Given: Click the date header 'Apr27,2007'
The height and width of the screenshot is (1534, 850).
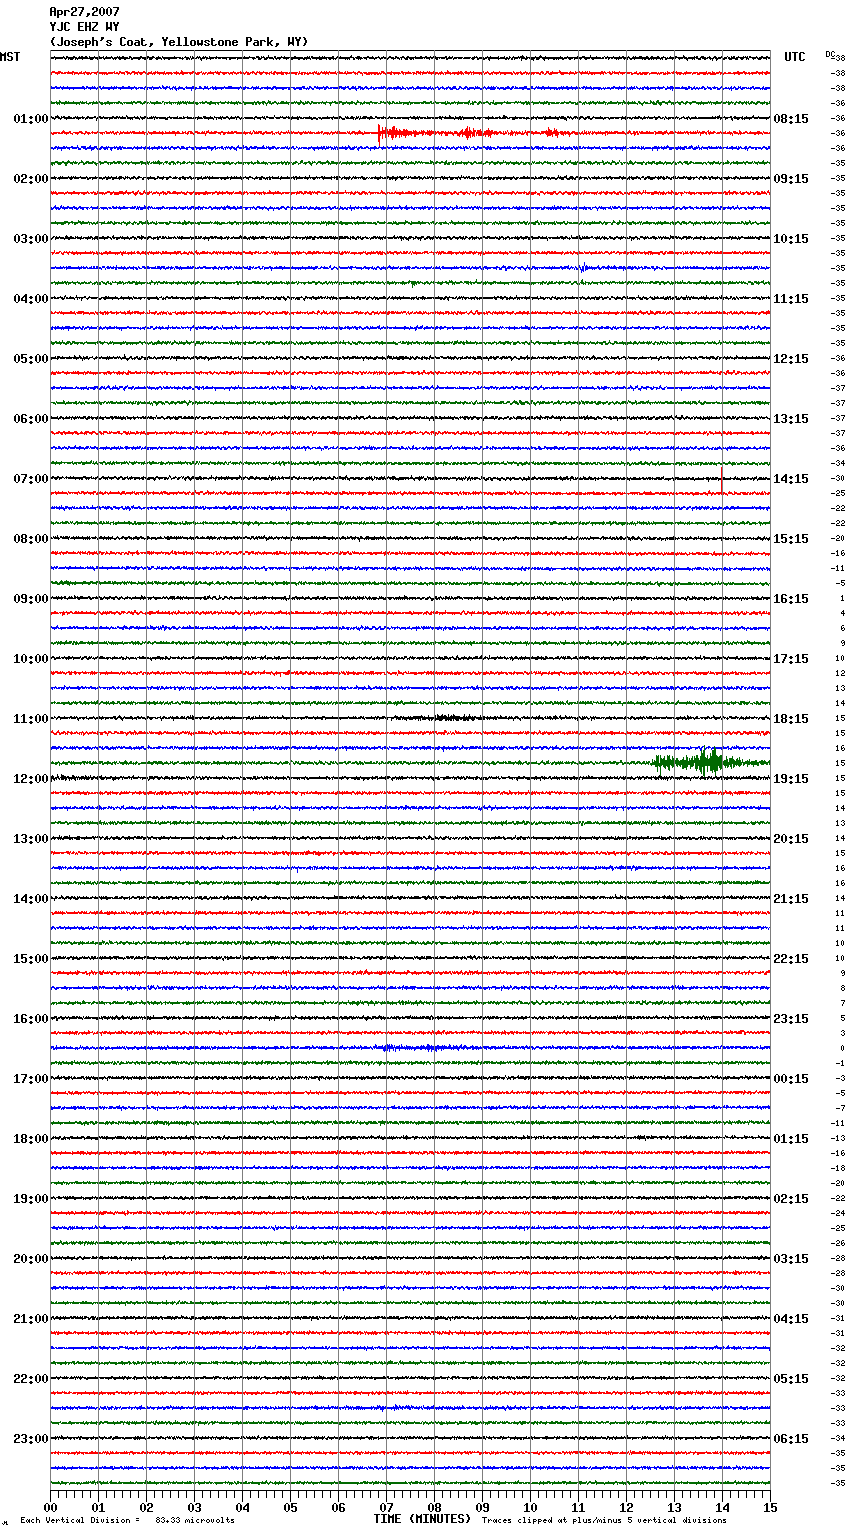Looking at the screenshot, I should [x=84, y=12].
